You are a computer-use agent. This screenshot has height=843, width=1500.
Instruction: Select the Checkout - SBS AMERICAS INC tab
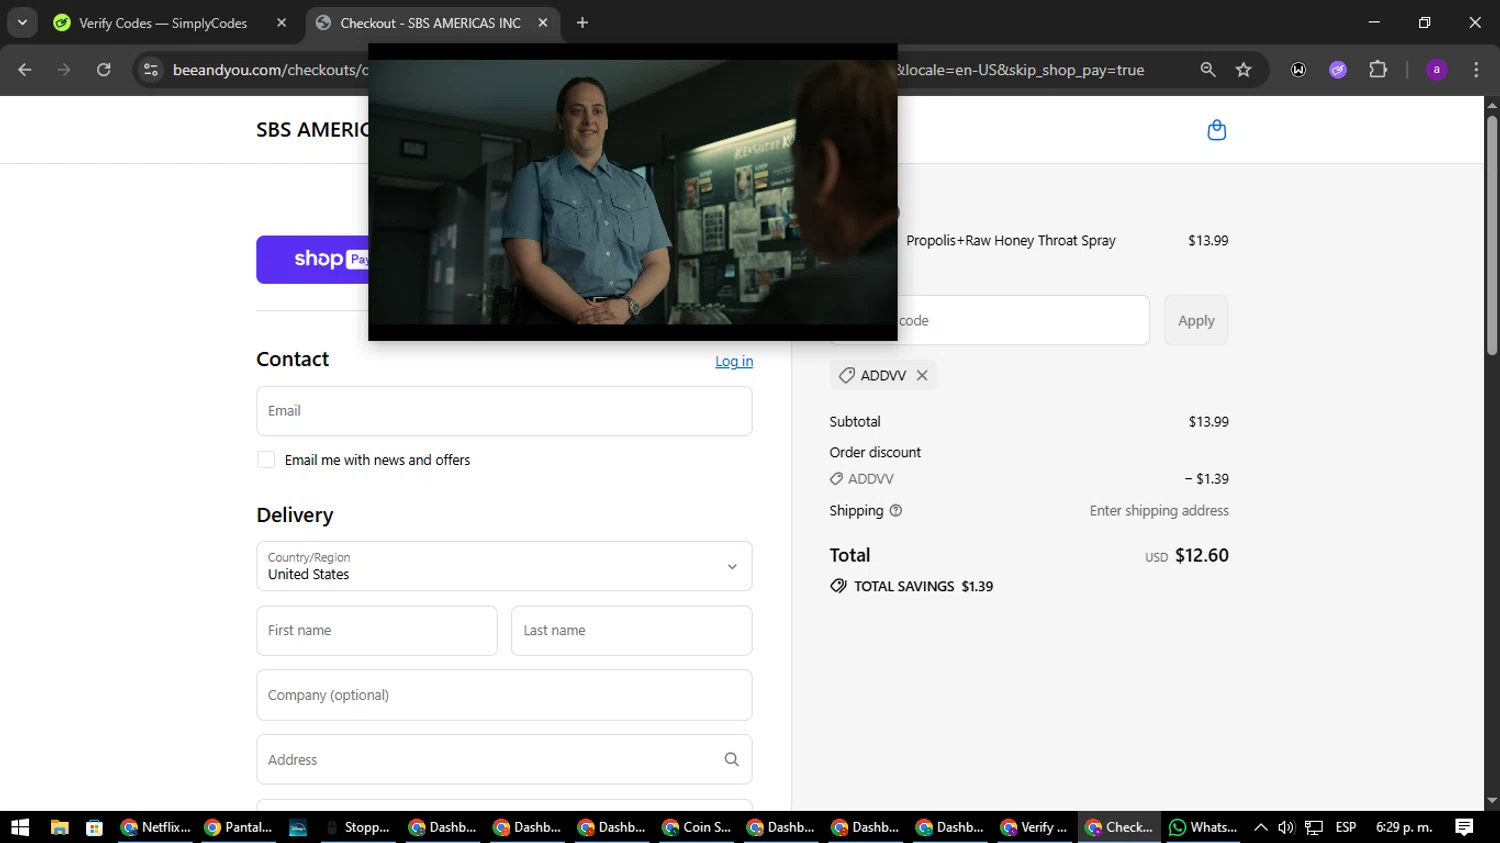tap(431, 23)
